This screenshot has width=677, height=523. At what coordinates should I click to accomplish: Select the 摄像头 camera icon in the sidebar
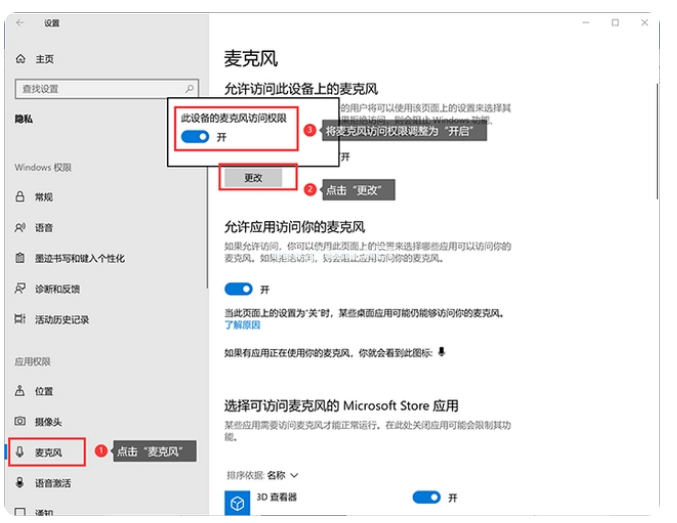tap(21, 422)
